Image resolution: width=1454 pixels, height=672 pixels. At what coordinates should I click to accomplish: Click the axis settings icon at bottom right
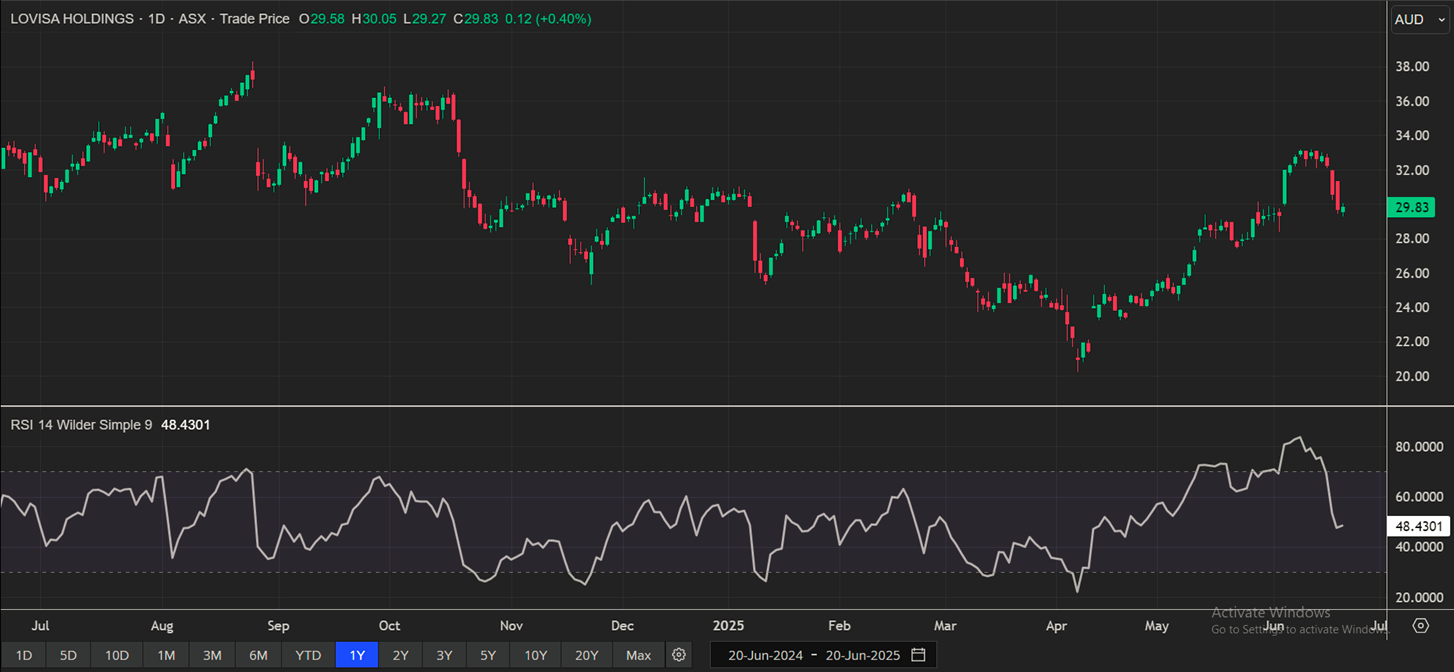1421,626
